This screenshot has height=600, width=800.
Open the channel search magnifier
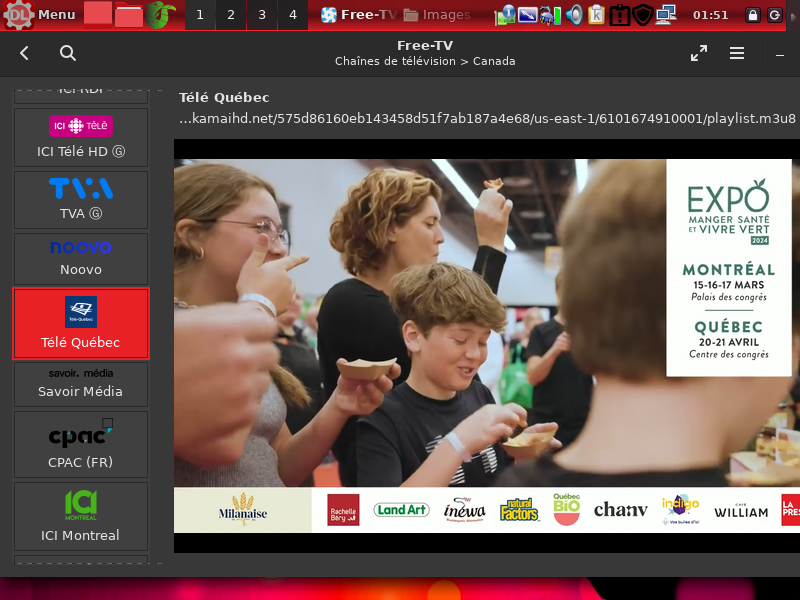pyautogui.click(x=67, y=54)
